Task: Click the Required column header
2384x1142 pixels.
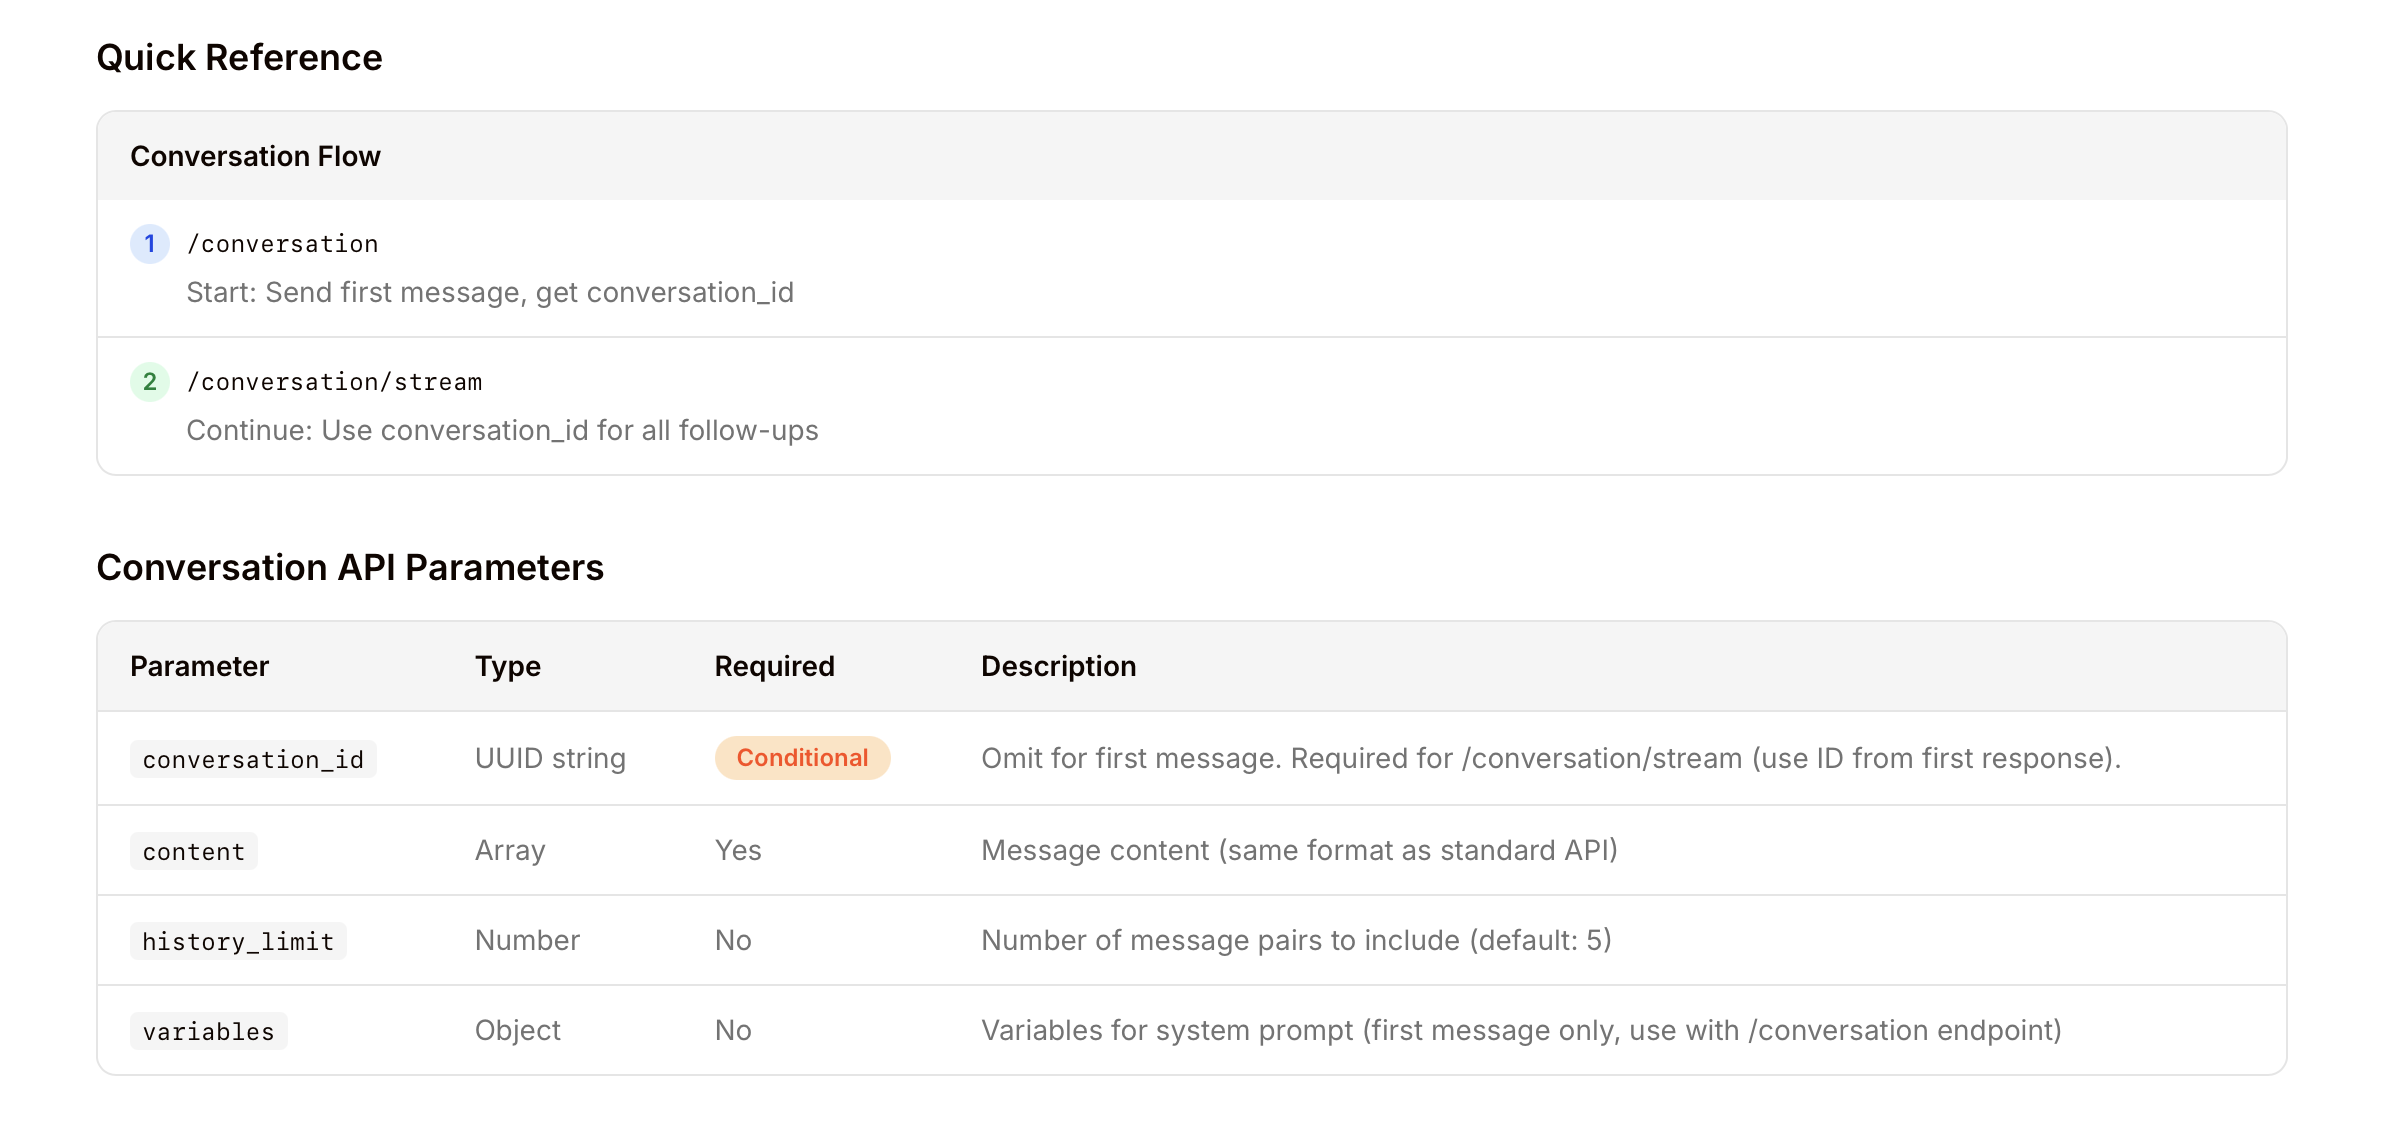Action: 773,666
